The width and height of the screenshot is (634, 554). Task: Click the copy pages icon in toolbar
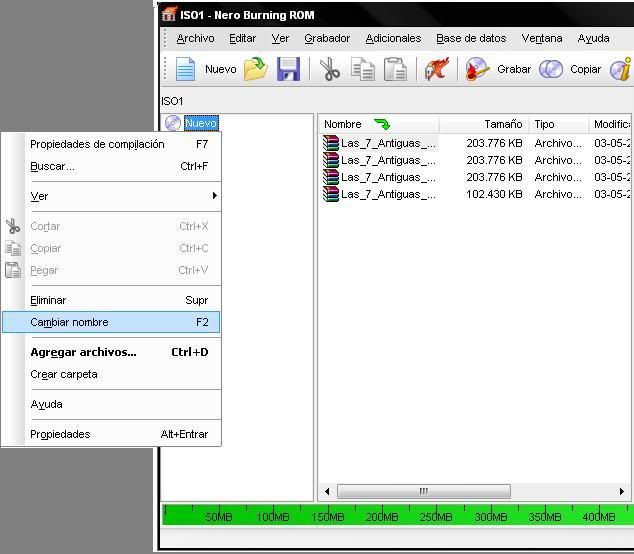coord(363,69)
